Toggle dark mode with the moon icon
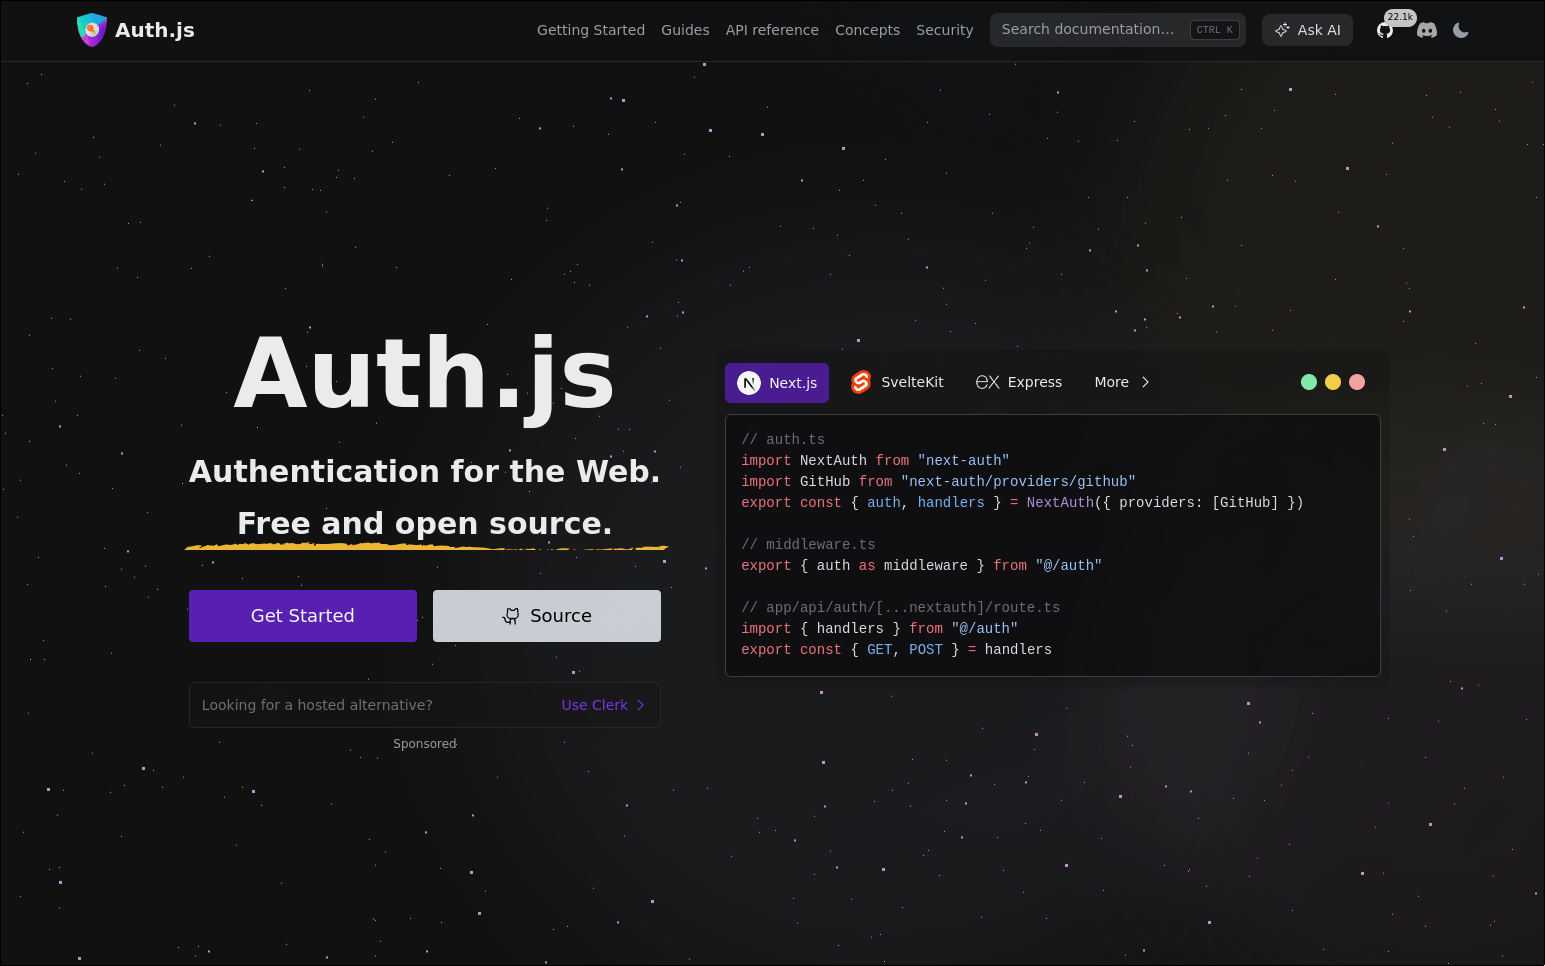 (x=1460, y=30)
